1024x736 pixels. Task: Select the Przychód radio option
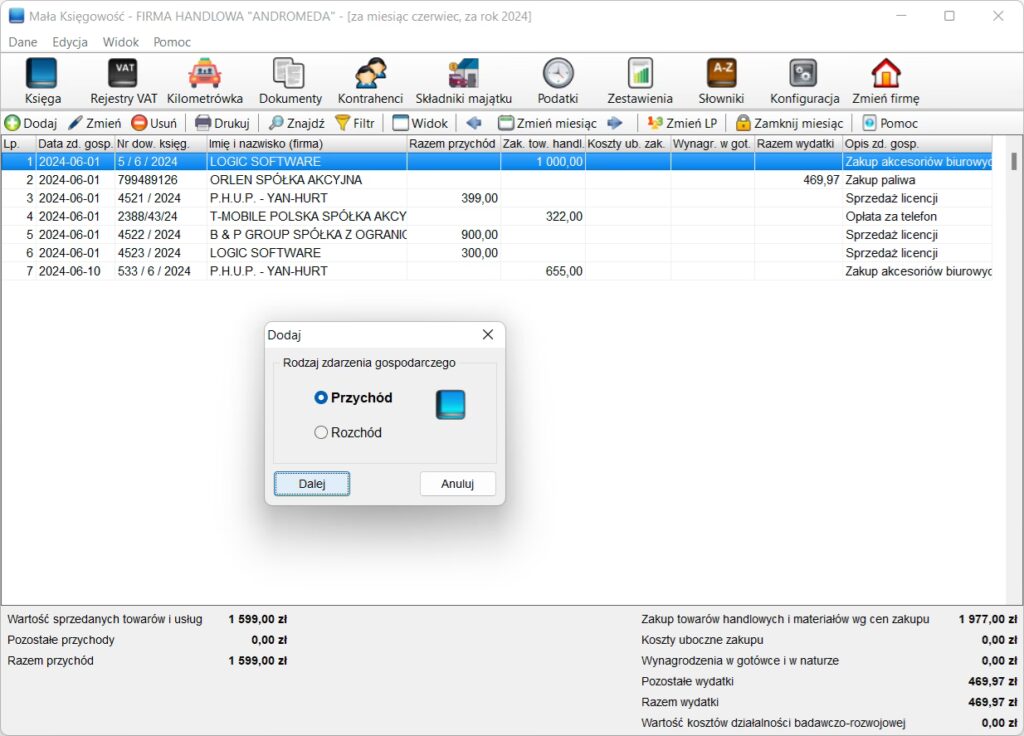(321, 397)
